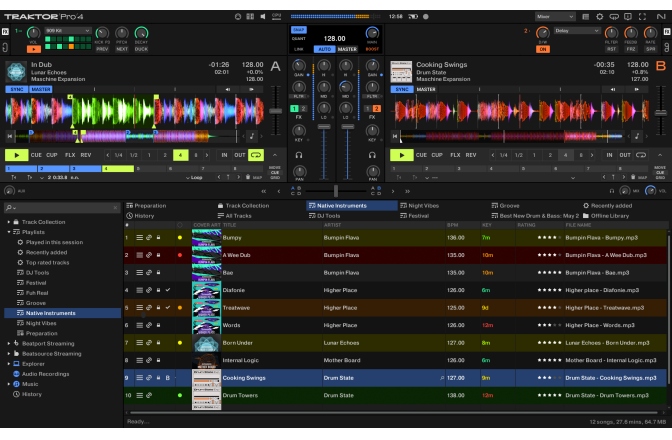Click the layout columns icon in header
The width and height of the screenshot is (672, 440).
250,17
